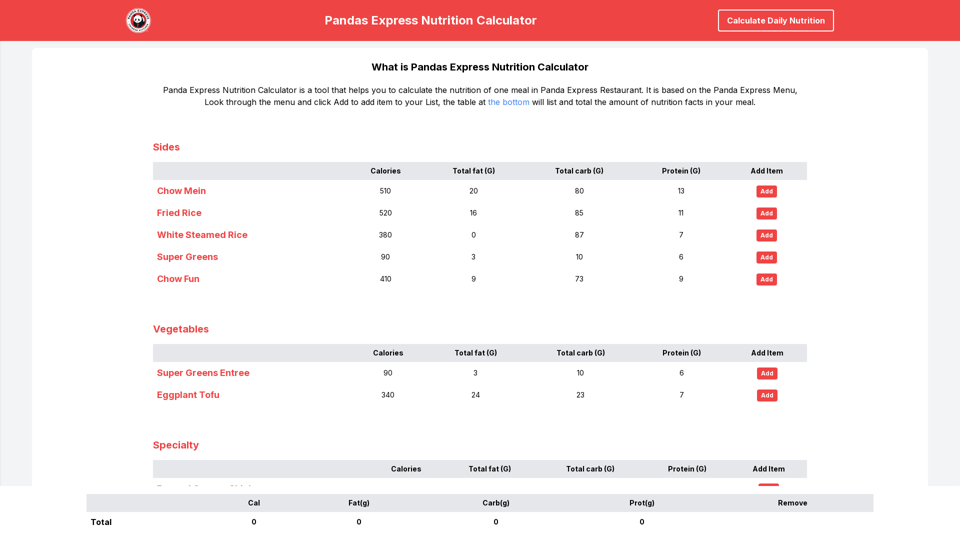Click the Total row label
Image resolution: width=960 pixels, height=540 pixels.
(101, 522)
